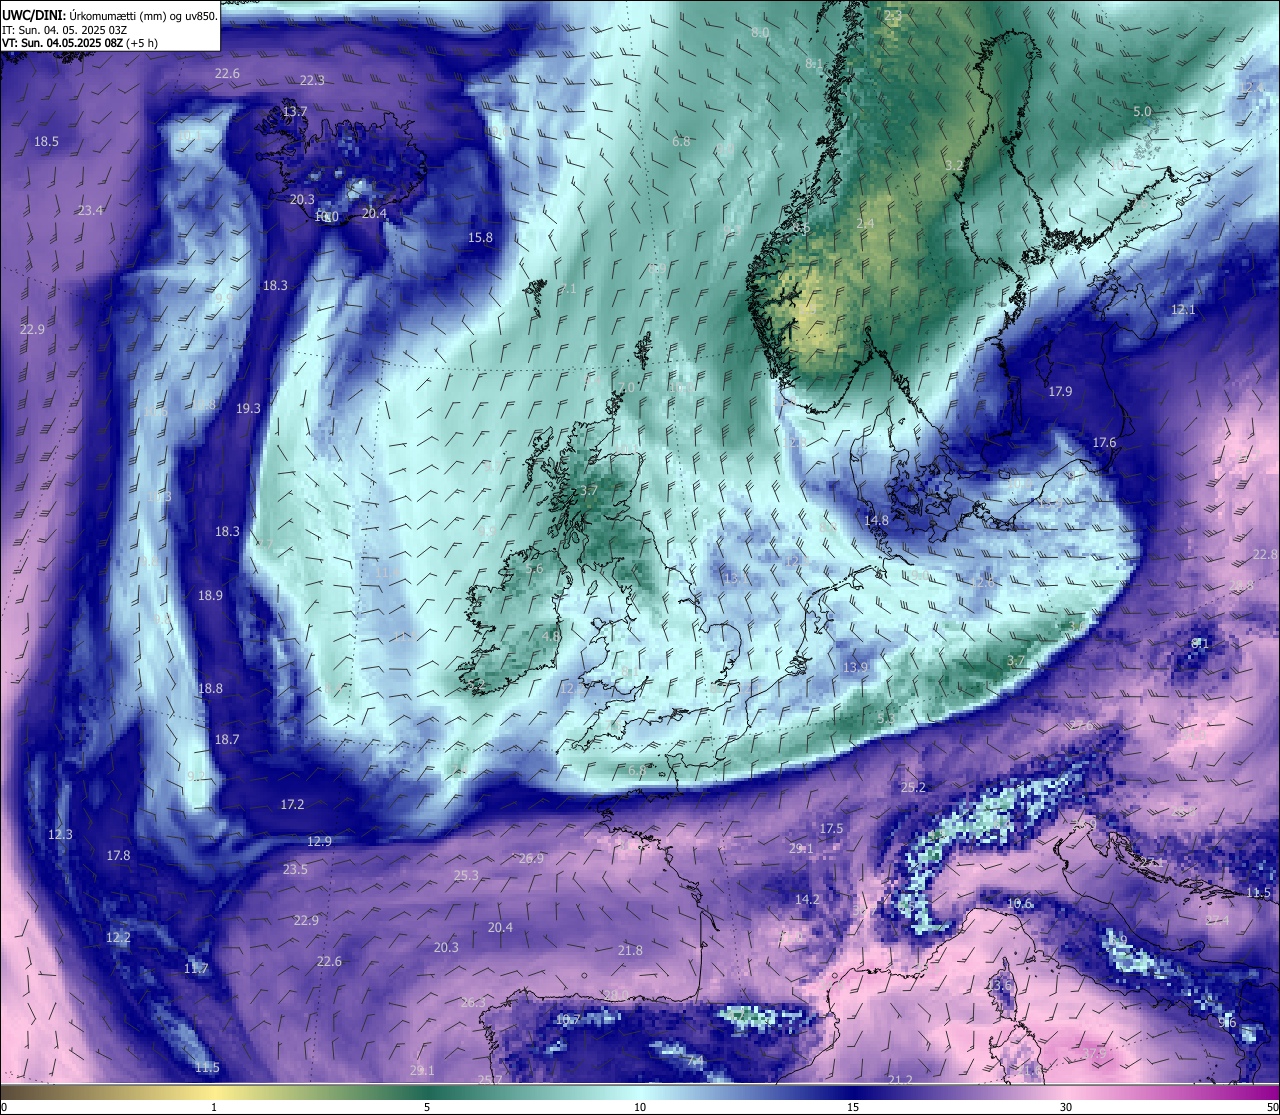Screen dimensions: 1280x1115
Task: Click the 19.3 value label
Action: (x=248, y=409)
